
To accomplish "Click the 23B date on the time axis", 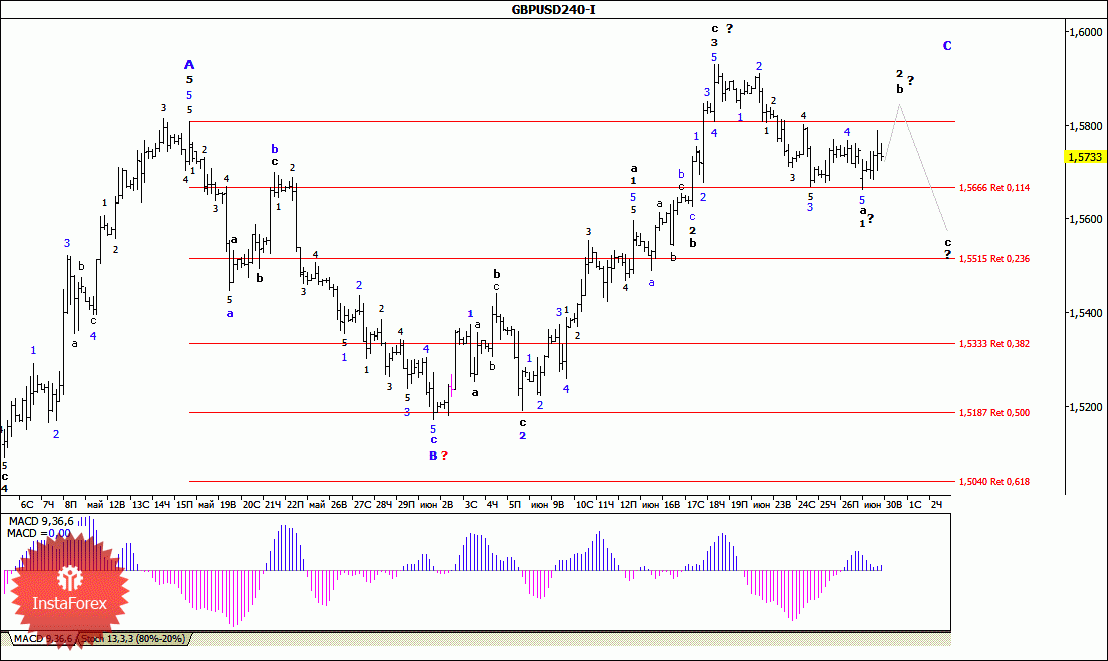I will (x=783, y=504).
